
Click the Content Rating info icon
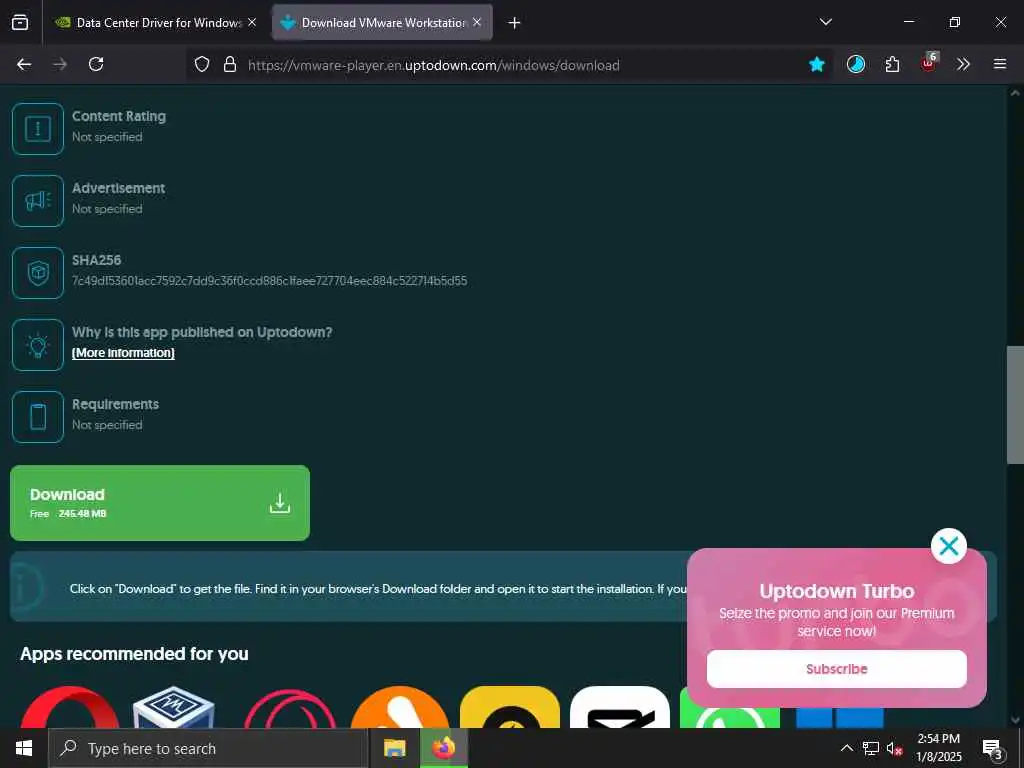(38, 129)
